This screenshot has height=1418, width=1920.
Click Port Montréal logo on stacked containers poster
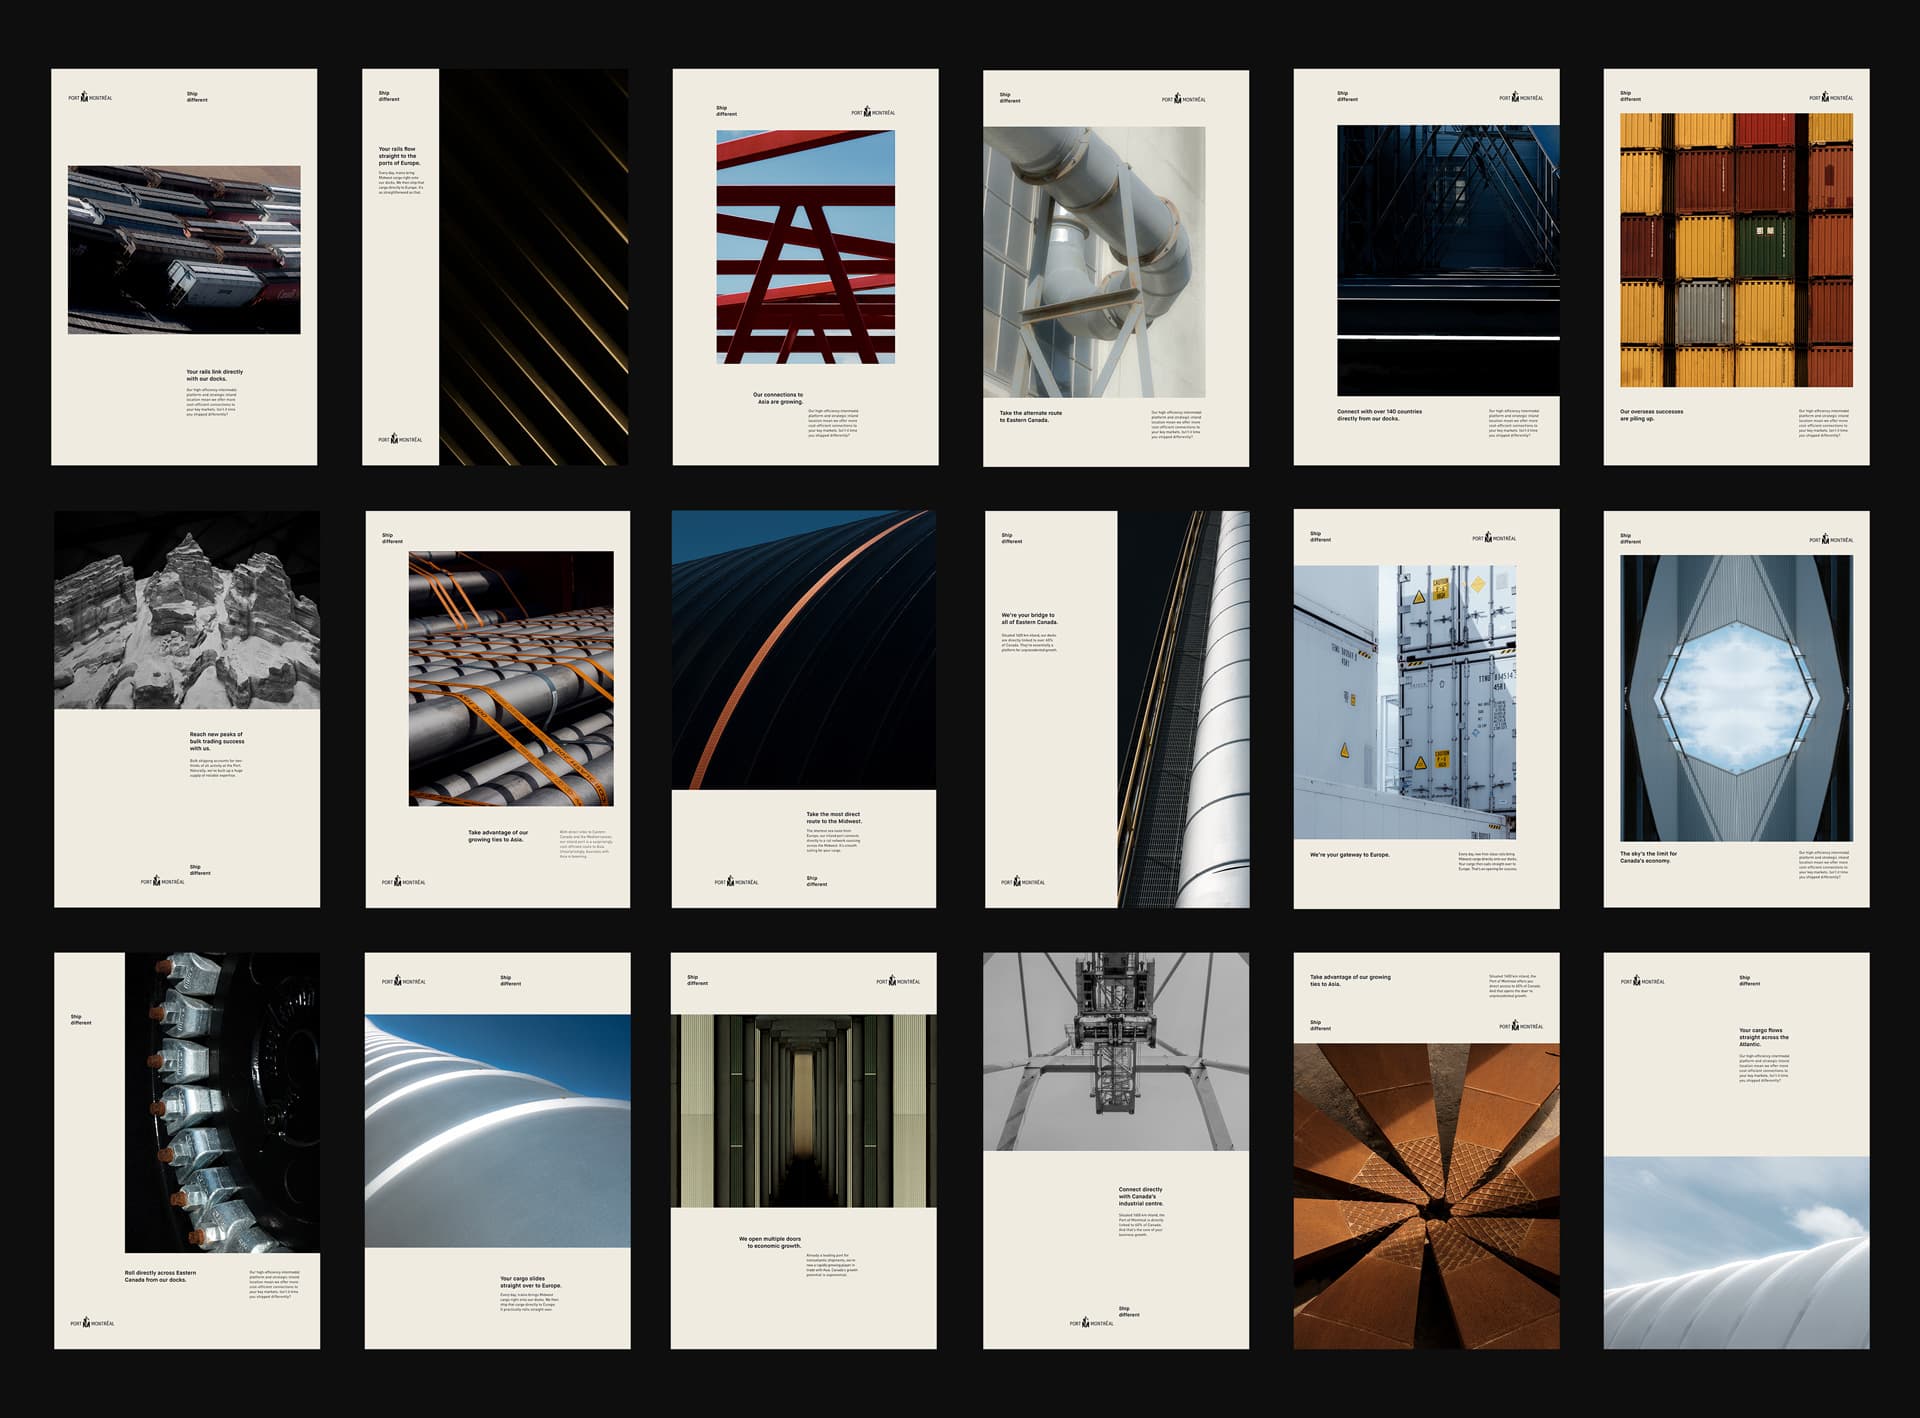(1831, 98)
